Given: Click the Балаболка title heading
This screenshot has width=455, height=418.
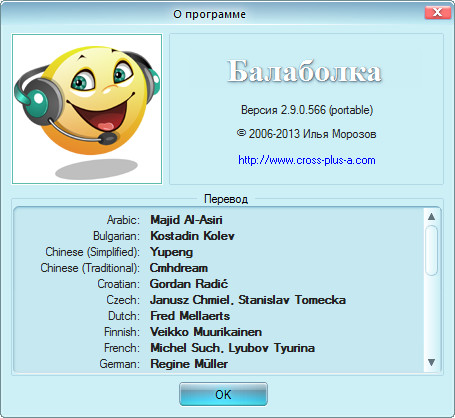Looking at the screenshot, I should tap(304, 71).
